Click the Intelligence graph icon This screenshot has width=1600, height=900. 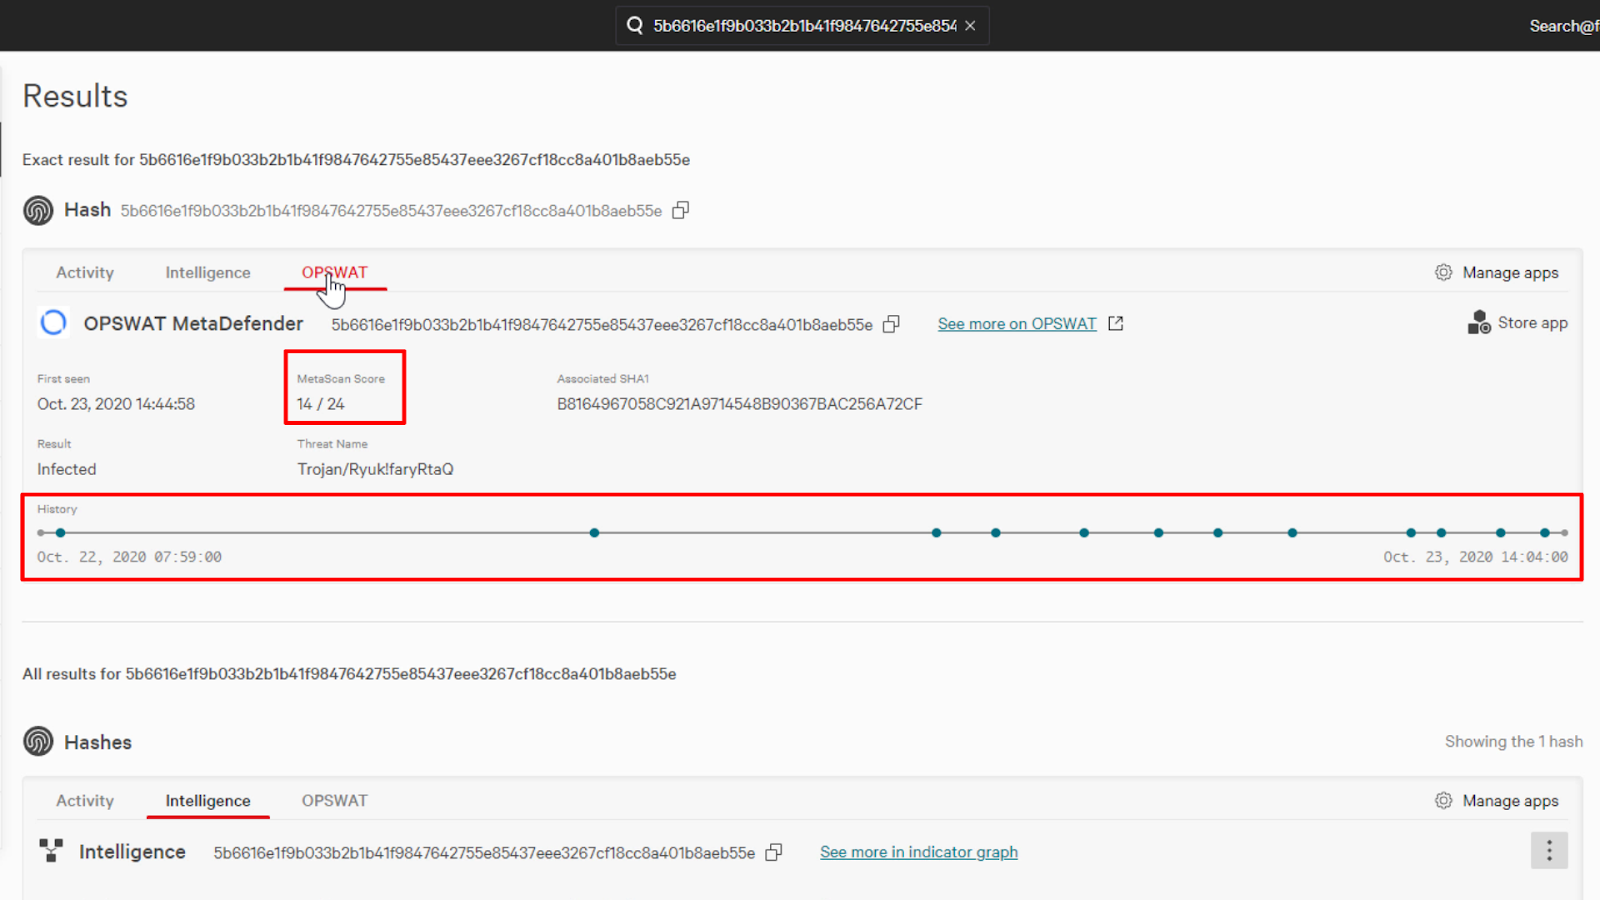click(x=51, y=851)
